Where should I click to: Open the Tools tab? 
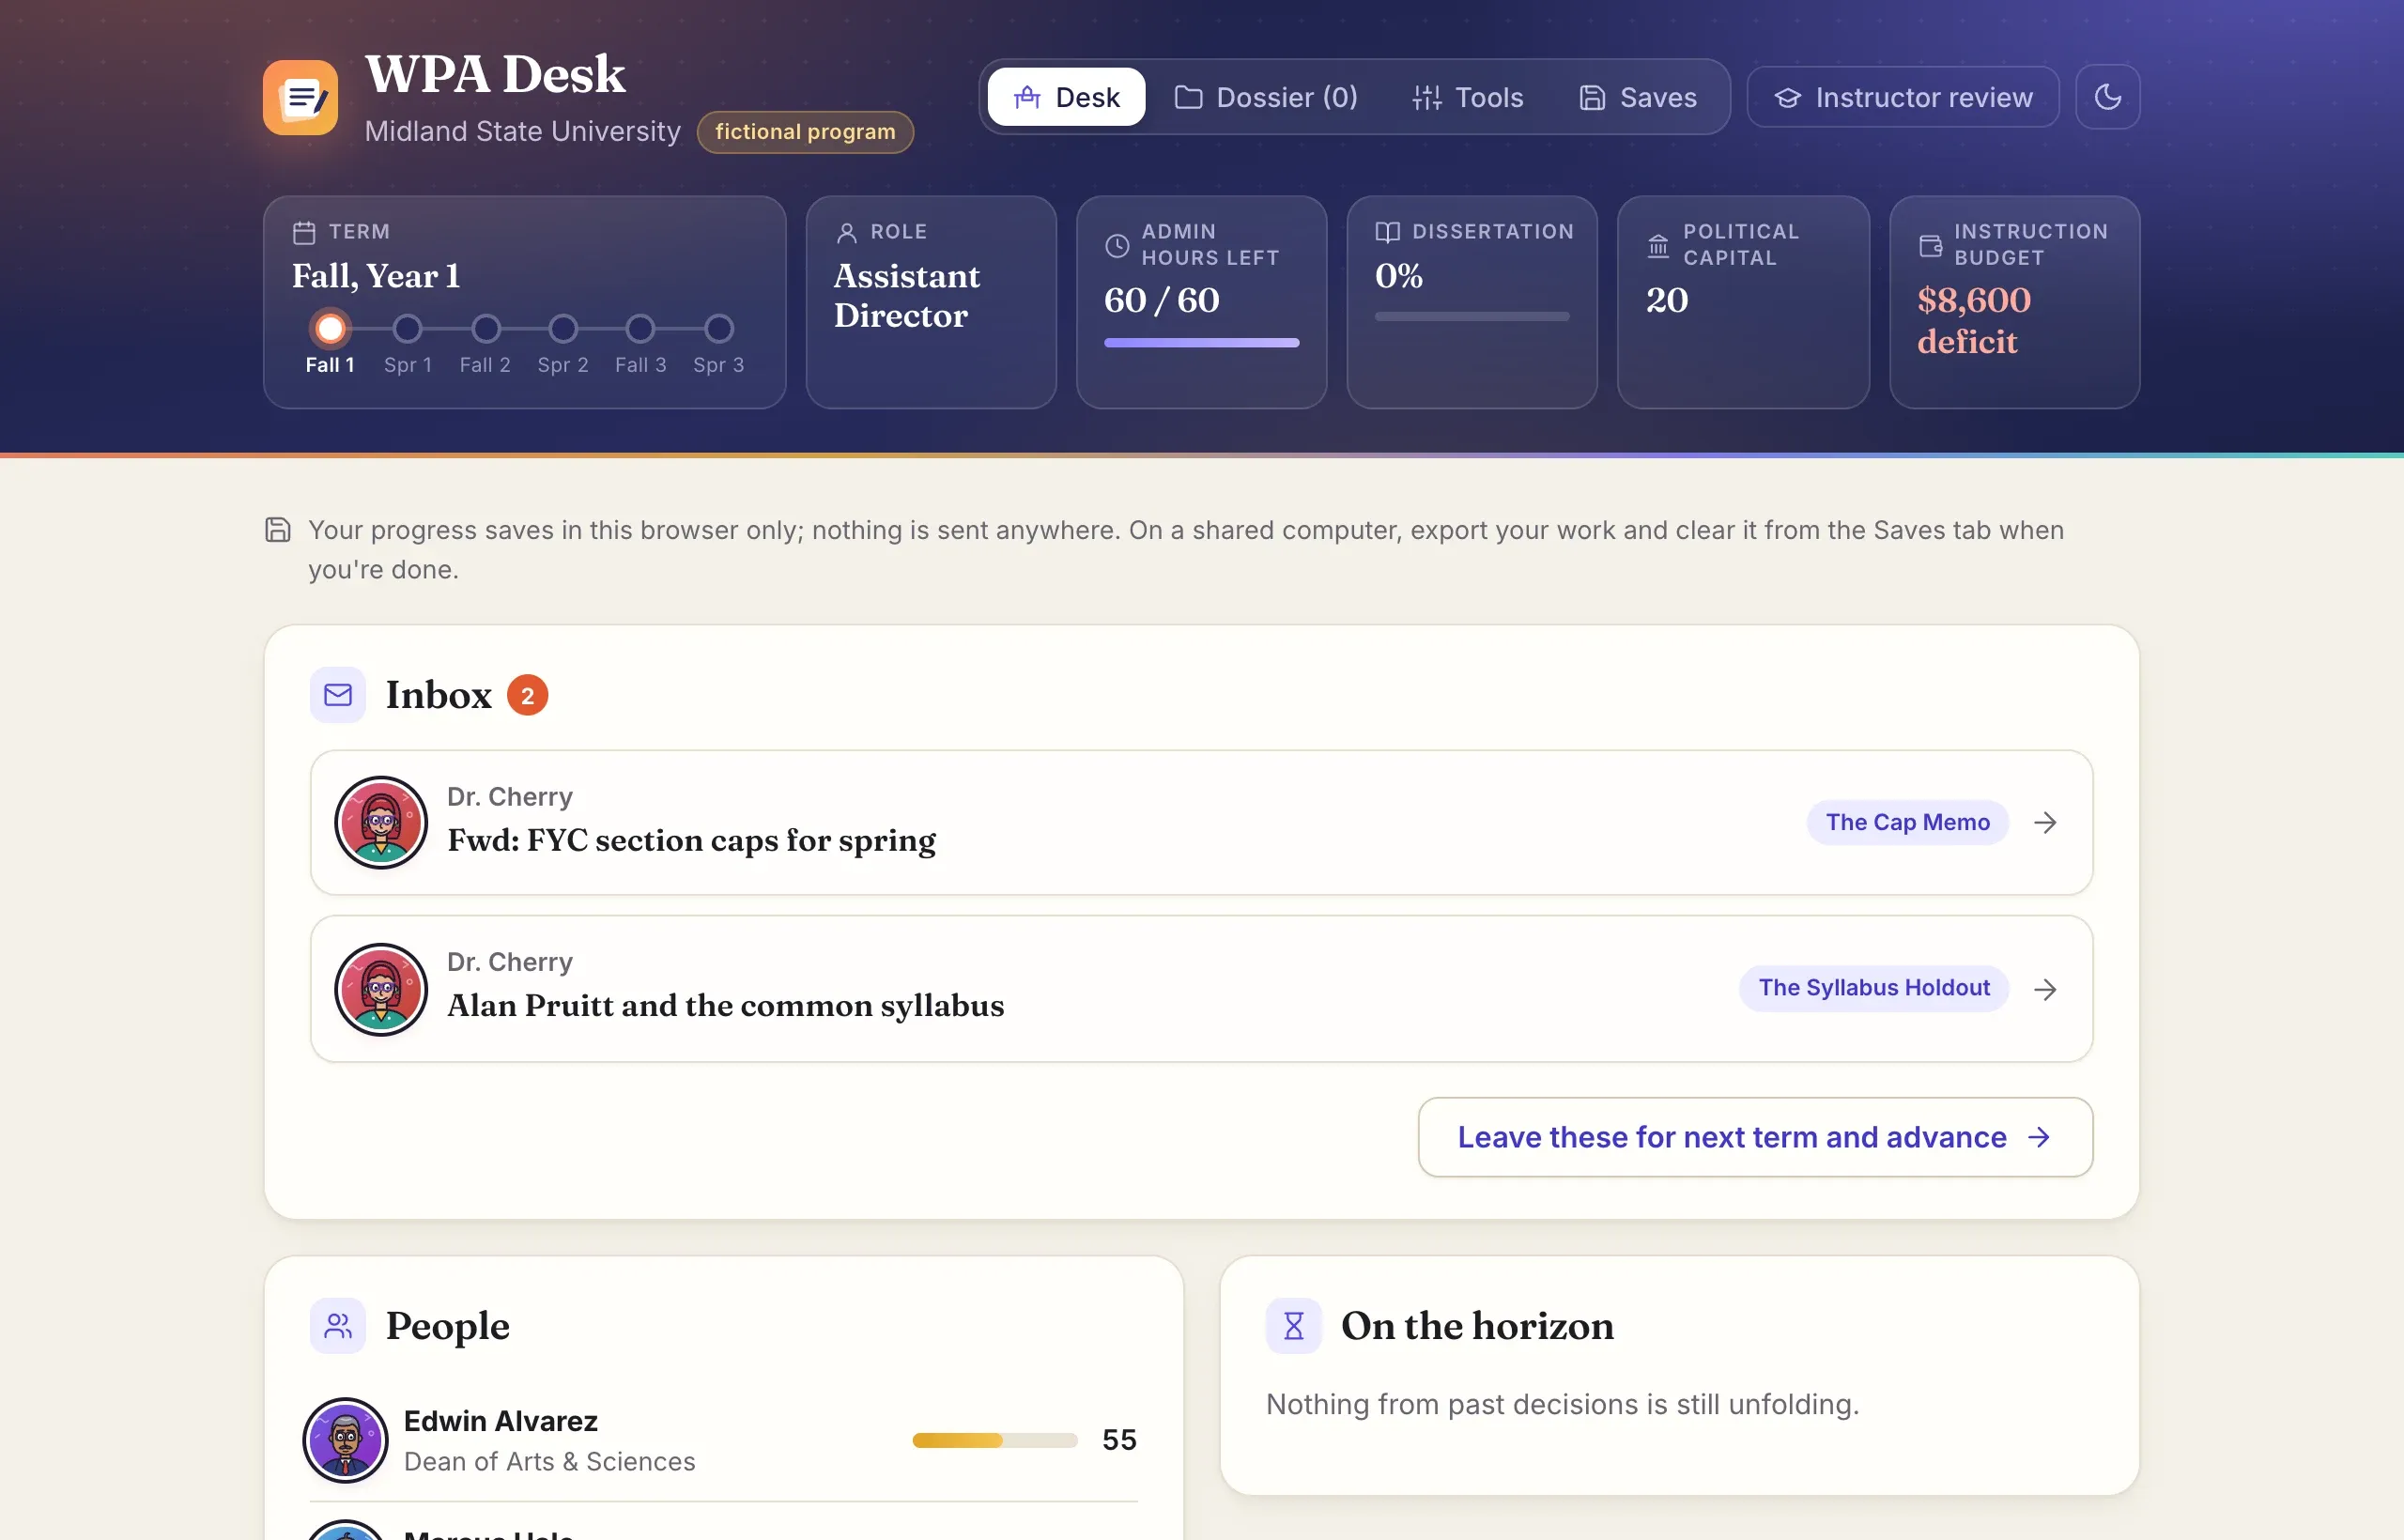pyautogui.click(x=1467, y=97)
